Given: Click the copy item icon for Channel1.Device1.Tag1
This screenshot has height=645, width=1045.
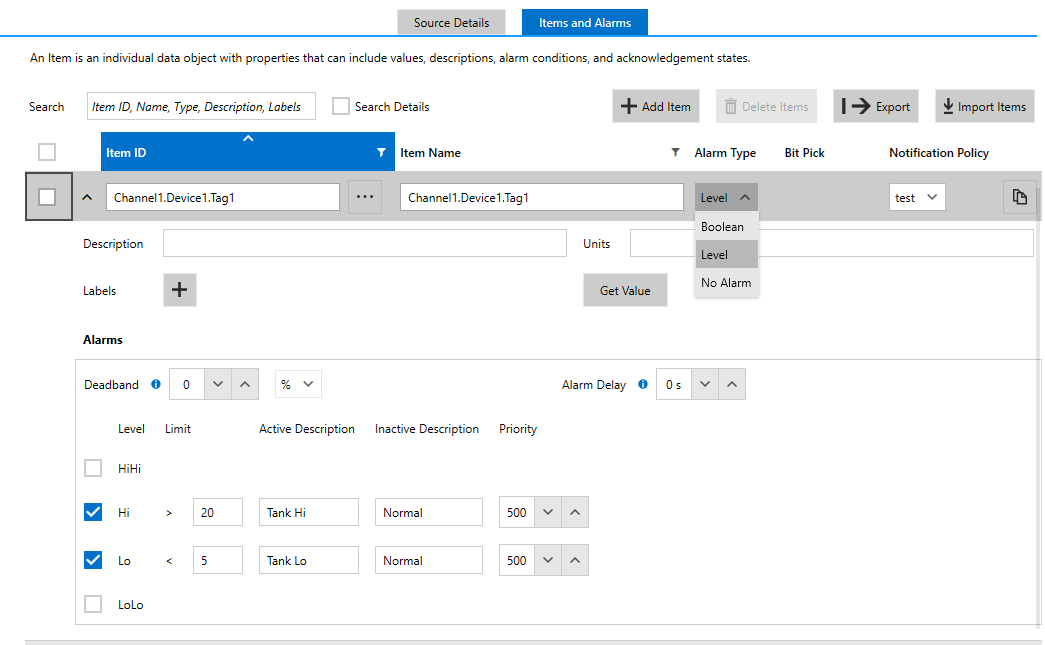Looking at the screenshot, I should coord(1020,197).
